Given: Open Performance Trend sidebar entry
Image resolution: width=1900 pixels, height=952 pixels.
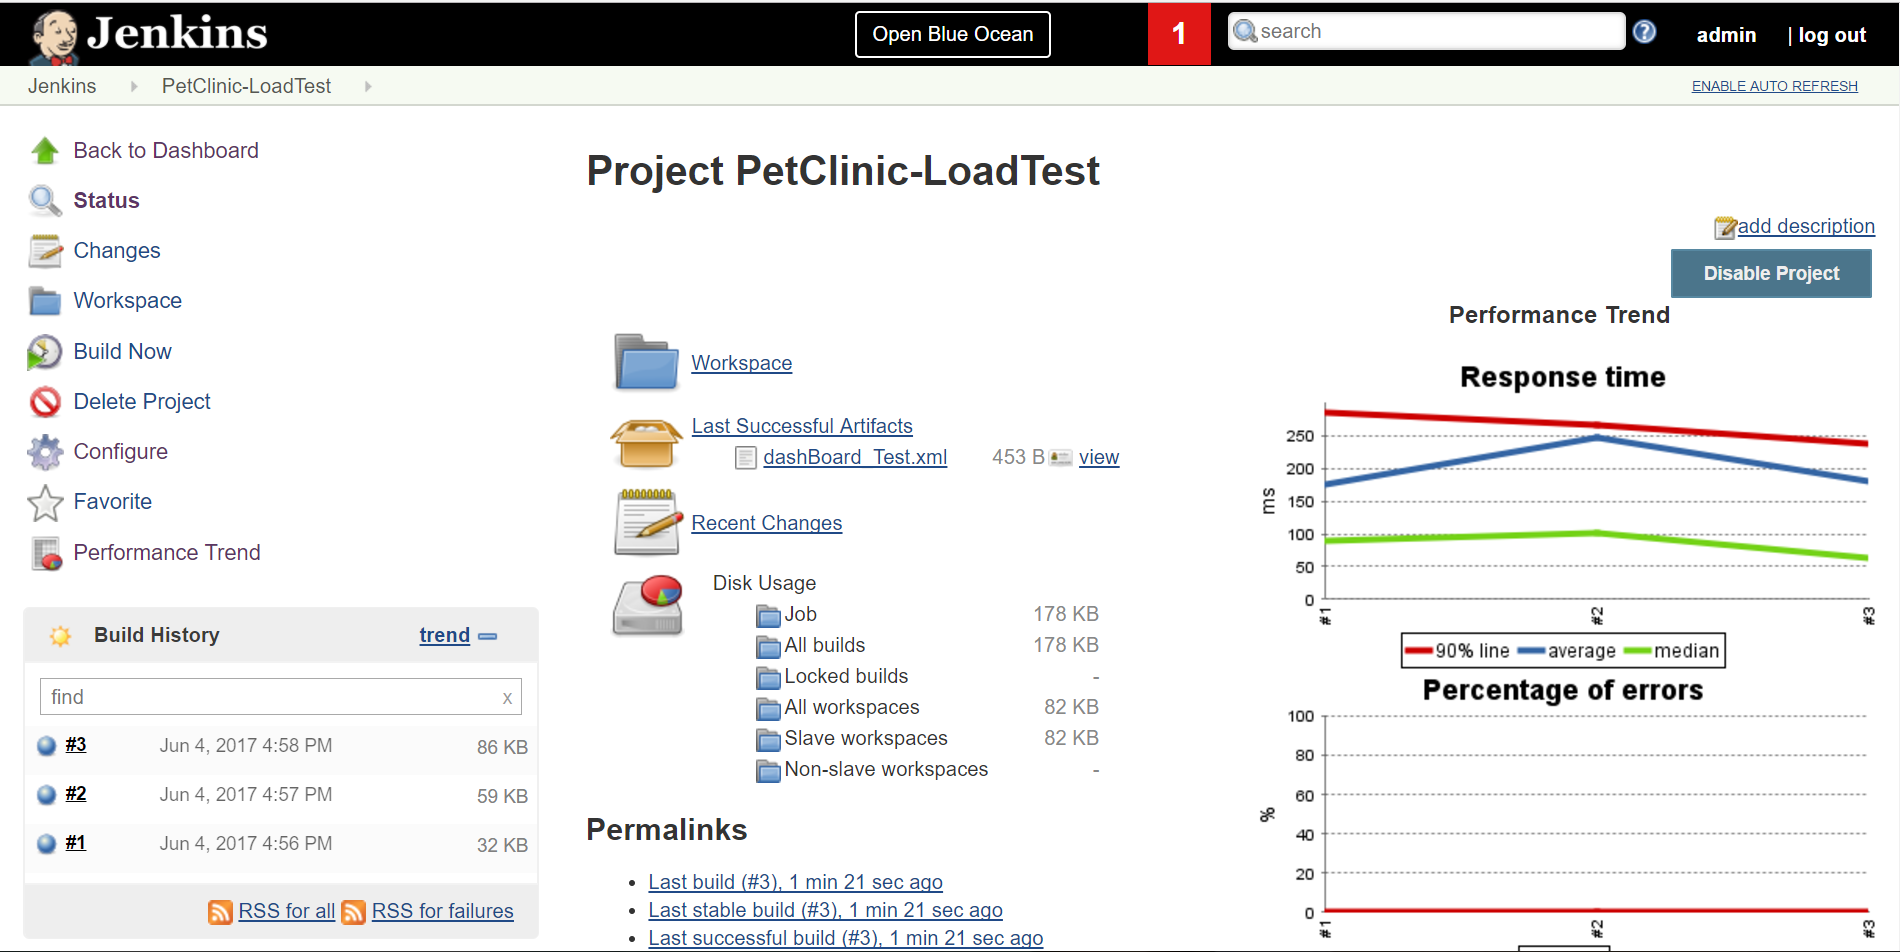Looking at the screenshot, I should tap(167, 553).
